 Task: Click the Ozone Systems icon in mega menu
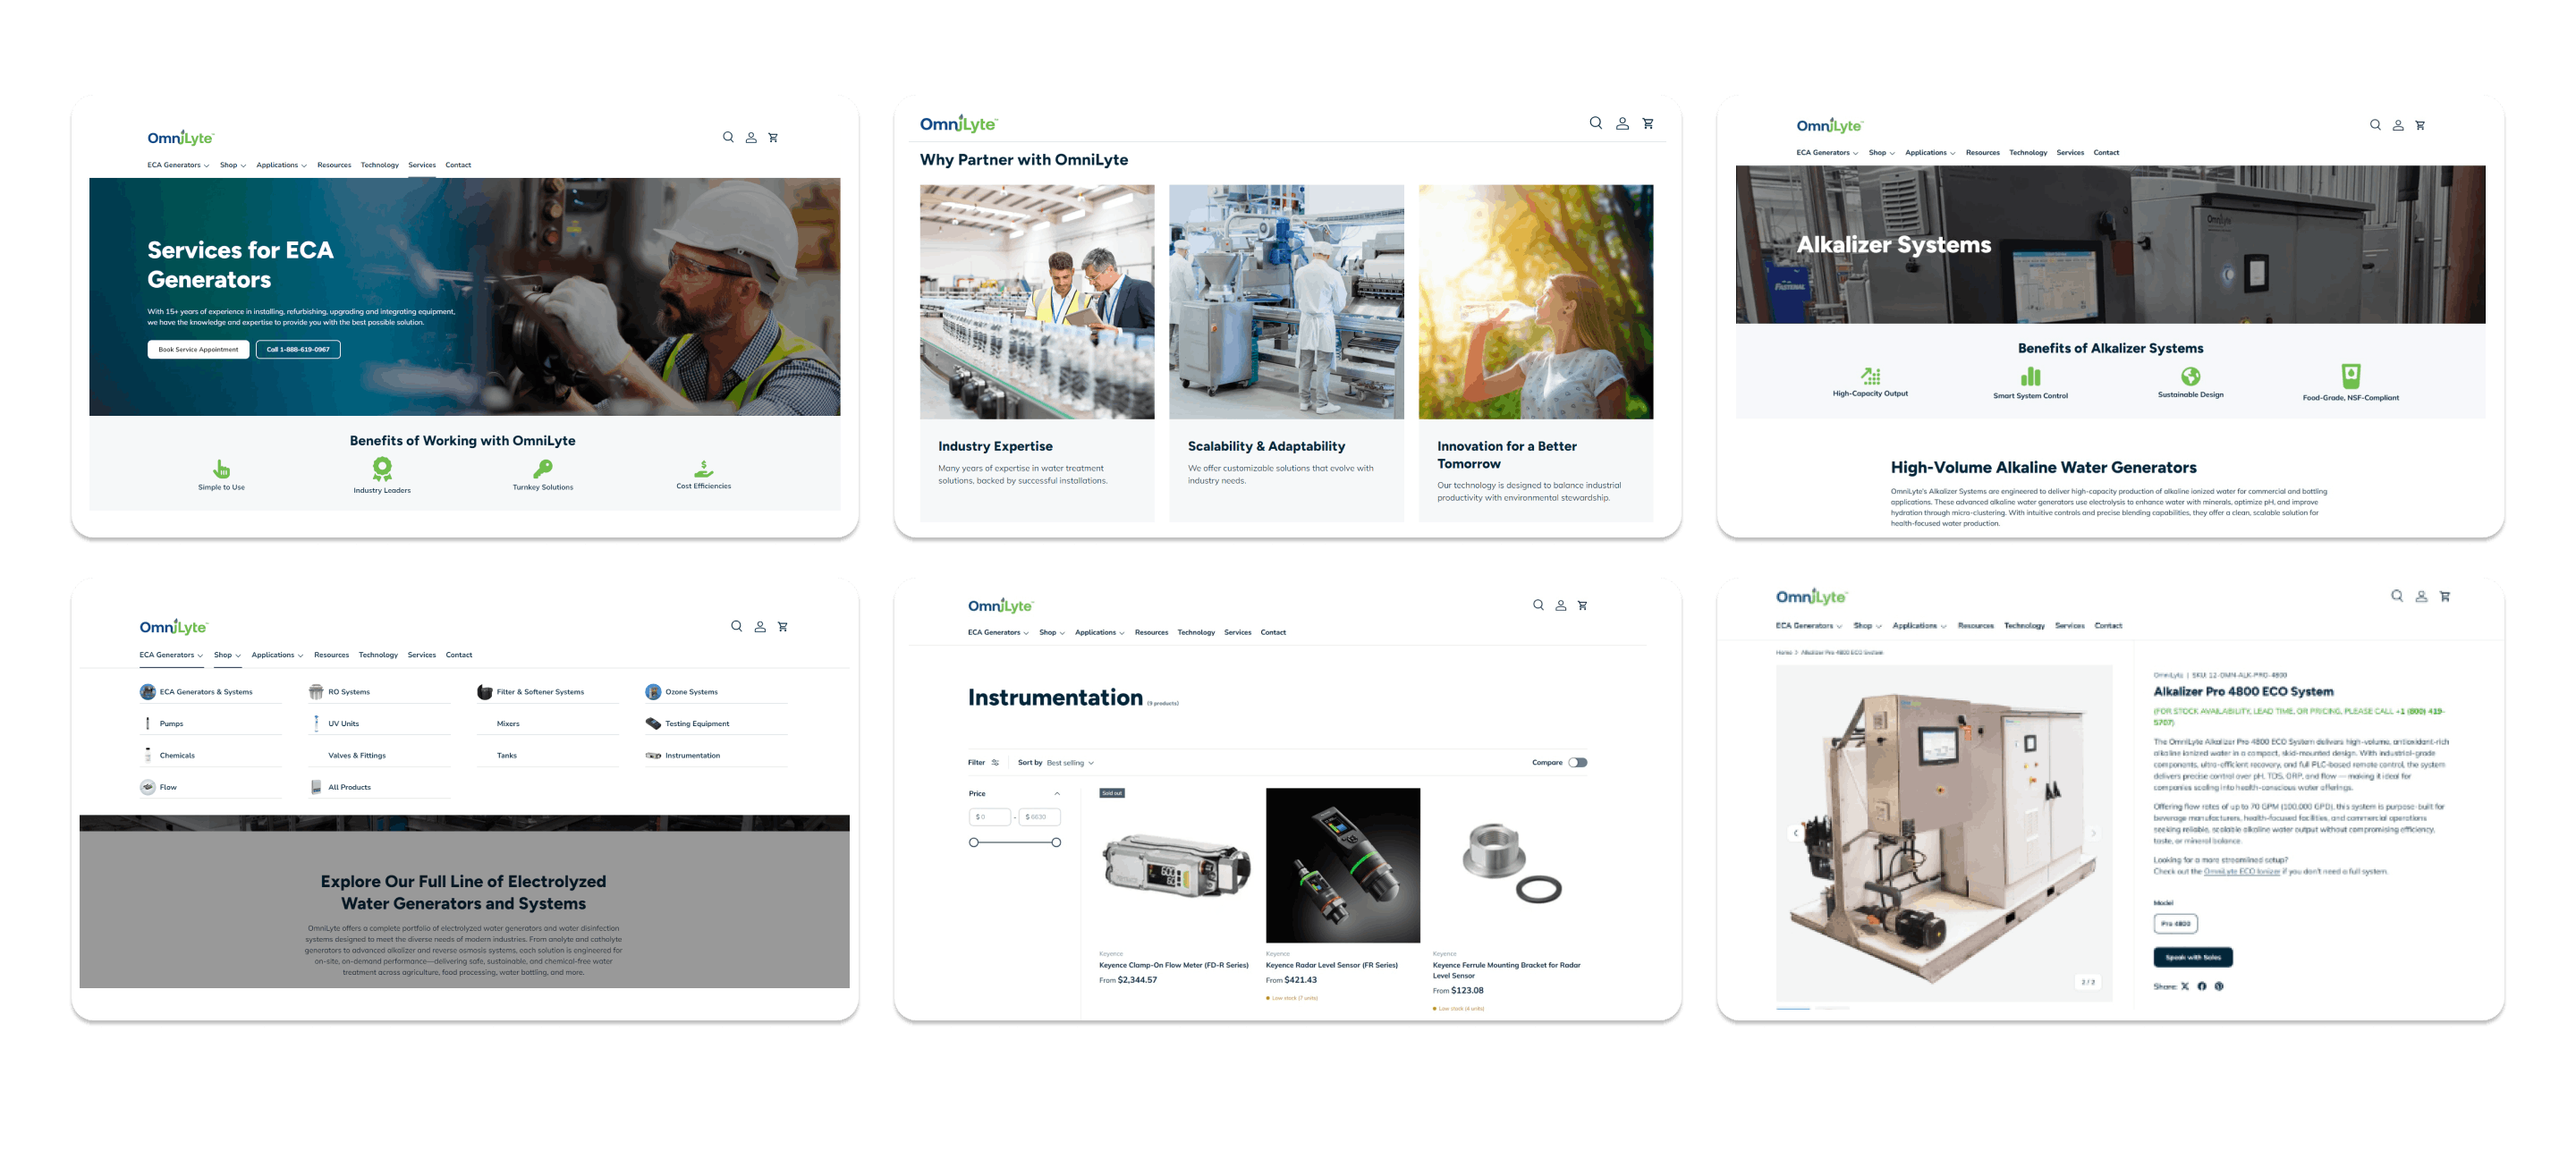(x=653, y=692)
